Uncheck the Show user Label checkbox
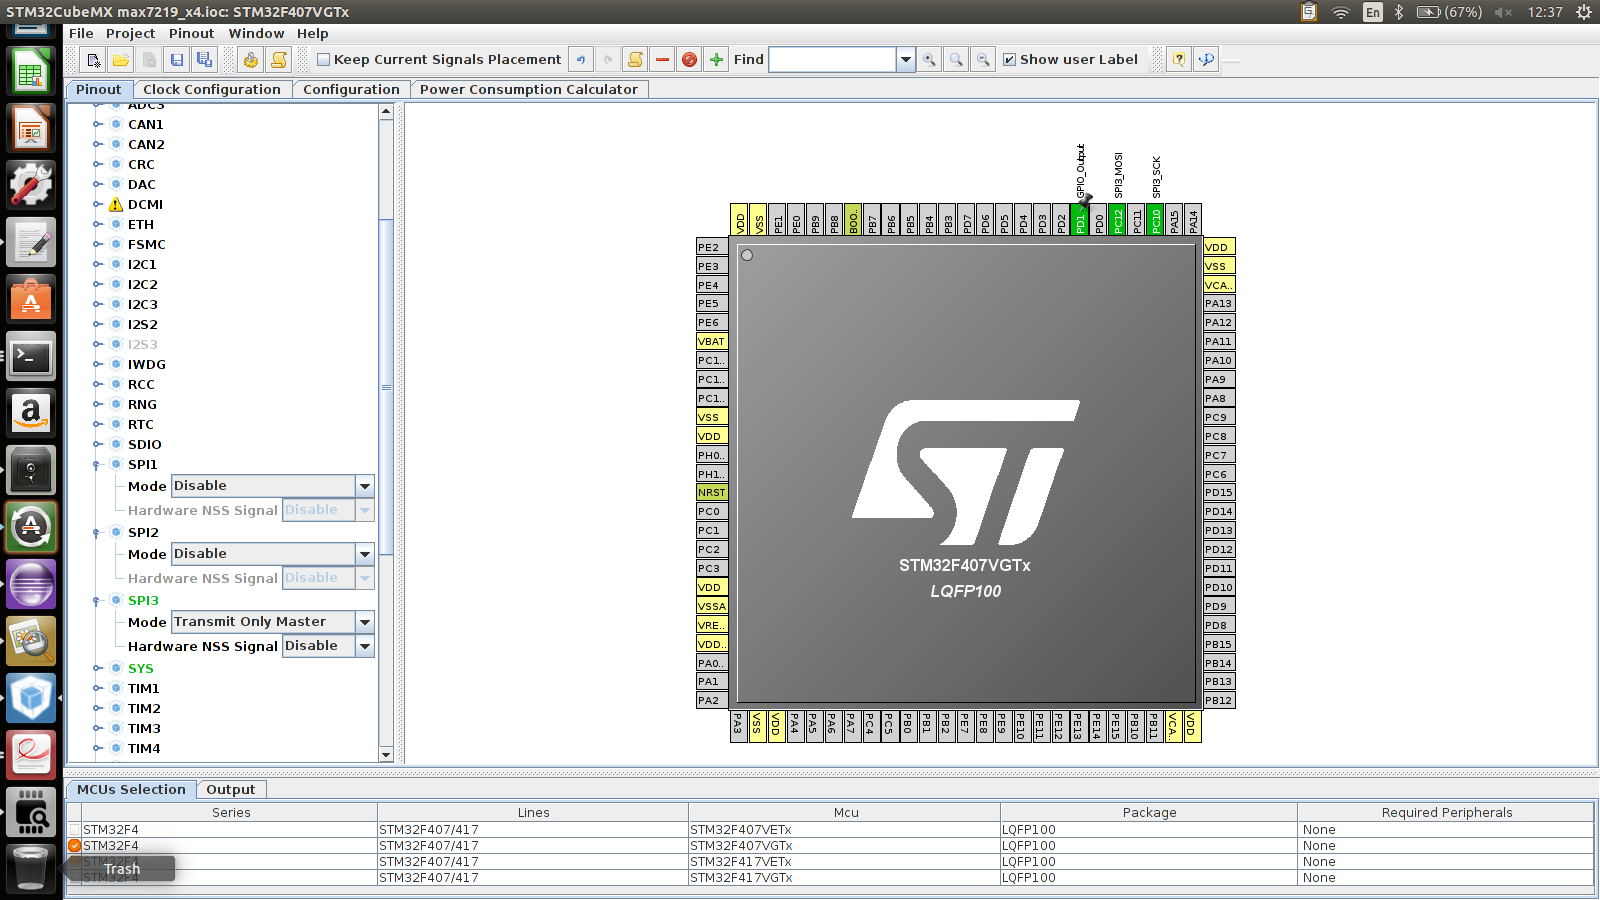Image resolution: width=1600 pixels, height=900 pixels. point(1010,60)
